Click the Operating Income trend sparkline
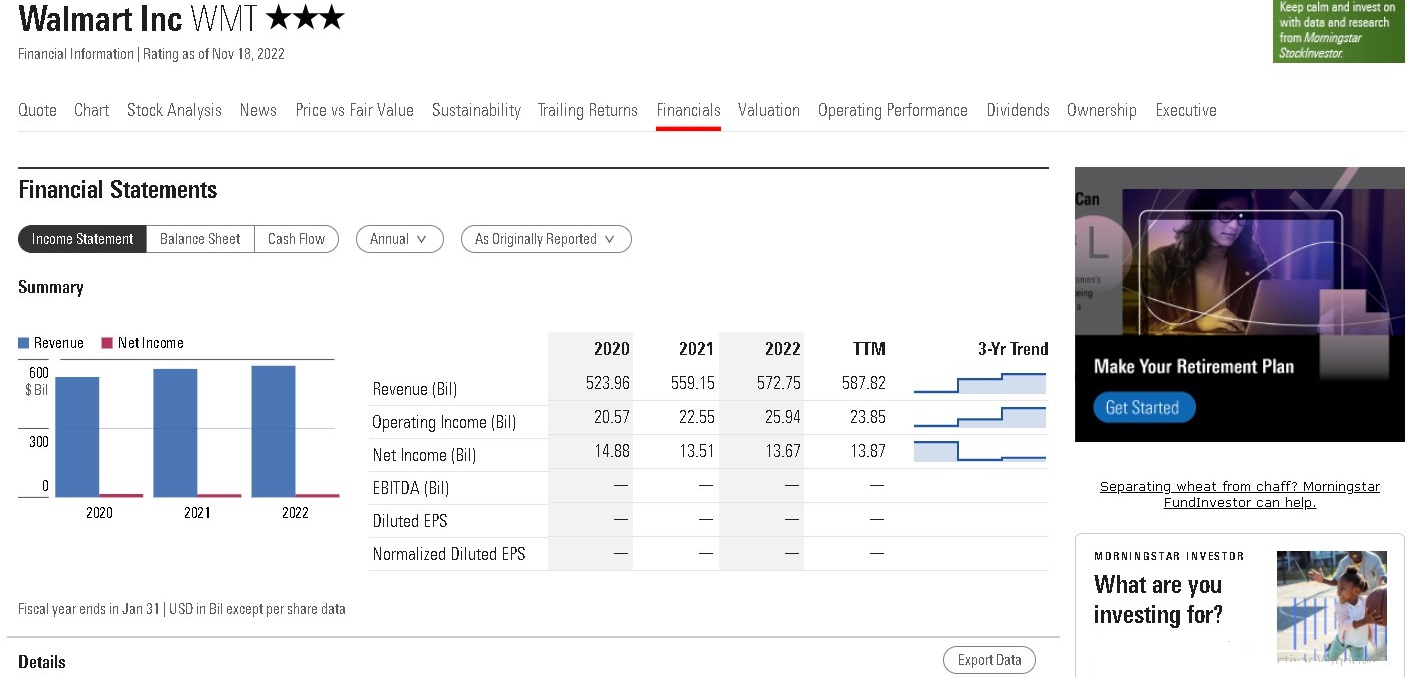Screen dimensions: 1413x677 (979, 417)
